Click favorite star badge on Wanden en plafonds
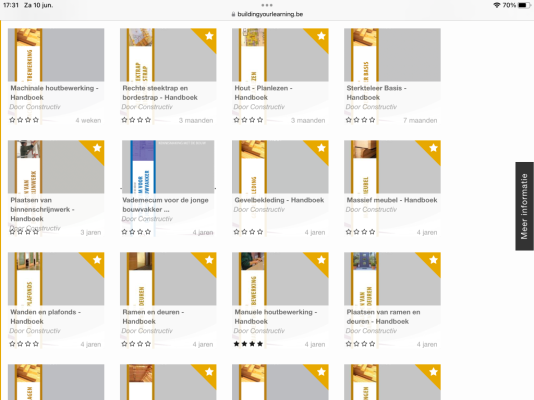534x400 pixels. pyautogui.click(x=97, y=260)
